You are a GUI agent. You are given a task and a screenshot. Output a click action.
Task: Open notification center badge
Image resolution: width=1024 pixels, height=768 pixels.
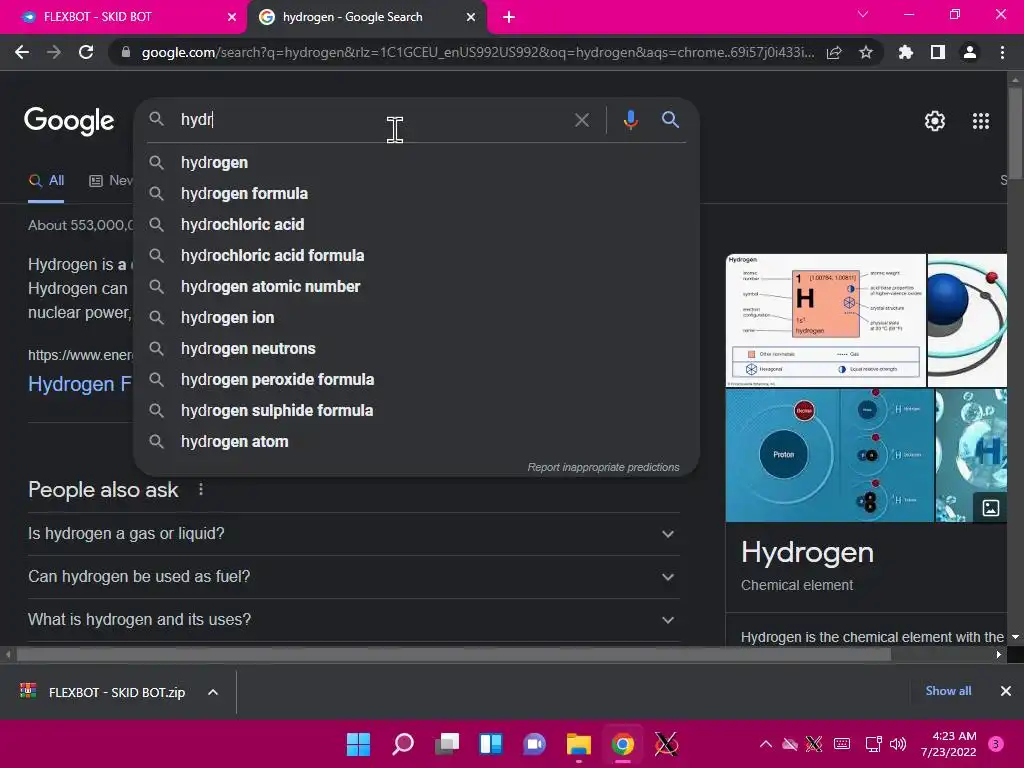996,744
